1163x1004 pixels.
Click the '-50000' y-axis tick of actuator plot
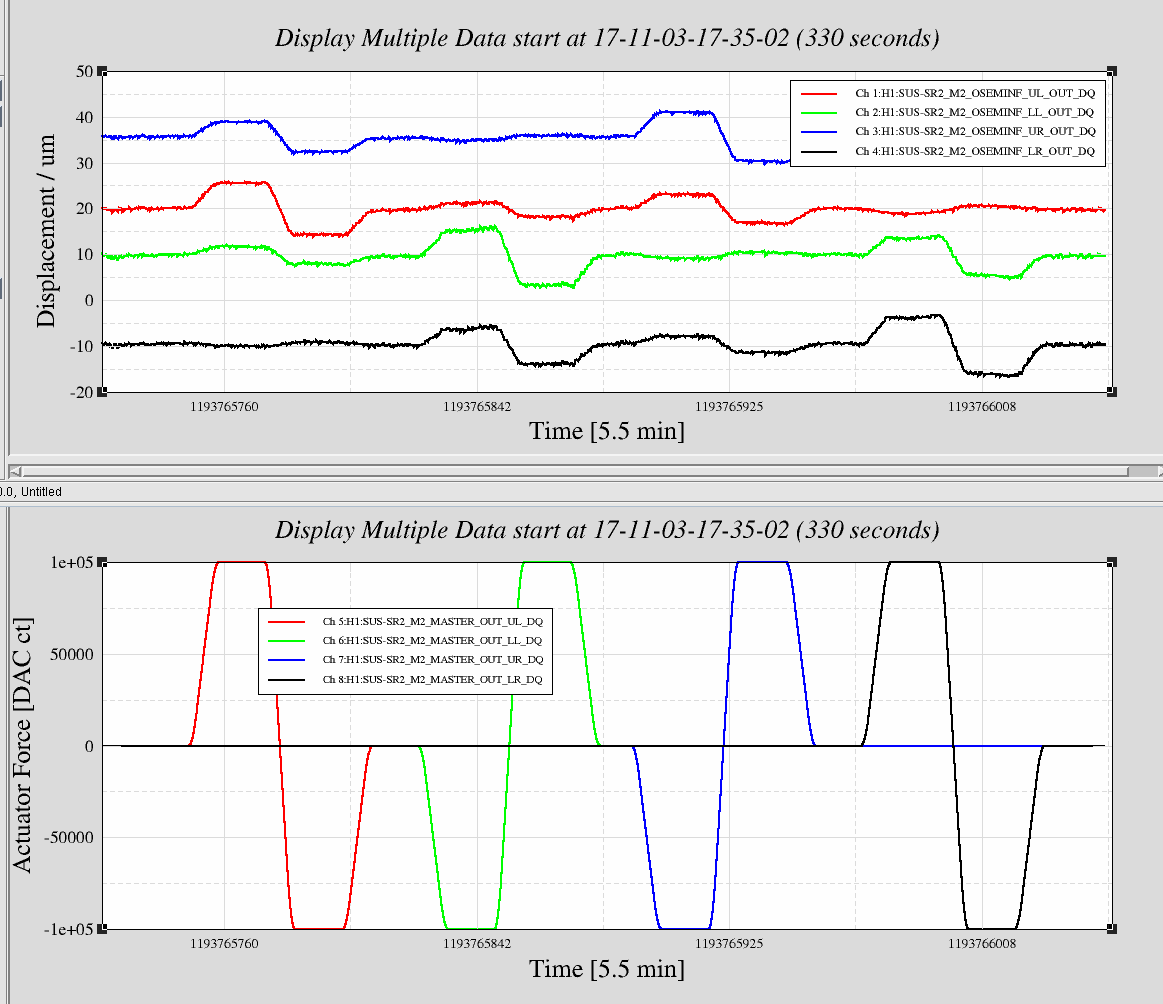click(69, 838)
